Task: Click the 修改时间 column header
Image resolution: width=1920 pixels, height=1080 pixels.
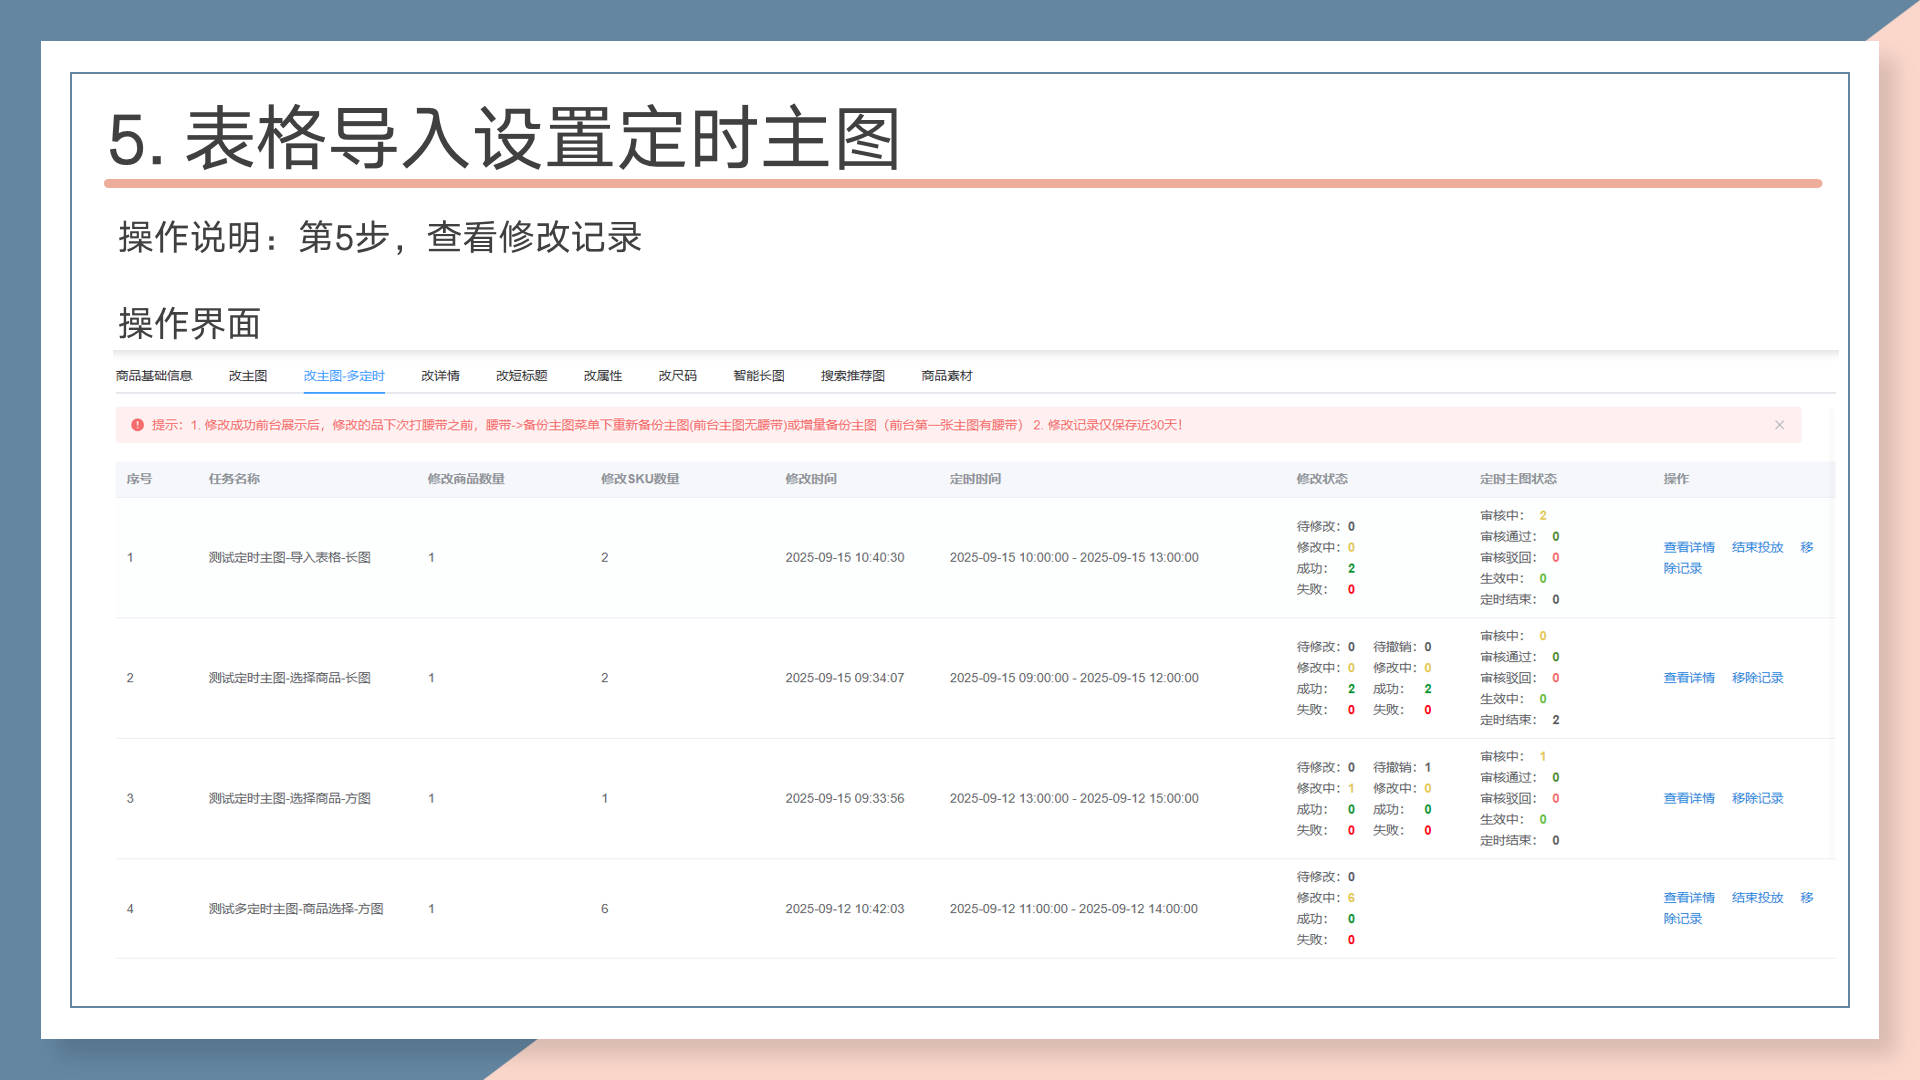Action: pyautogui.click(x=811, y=479)
